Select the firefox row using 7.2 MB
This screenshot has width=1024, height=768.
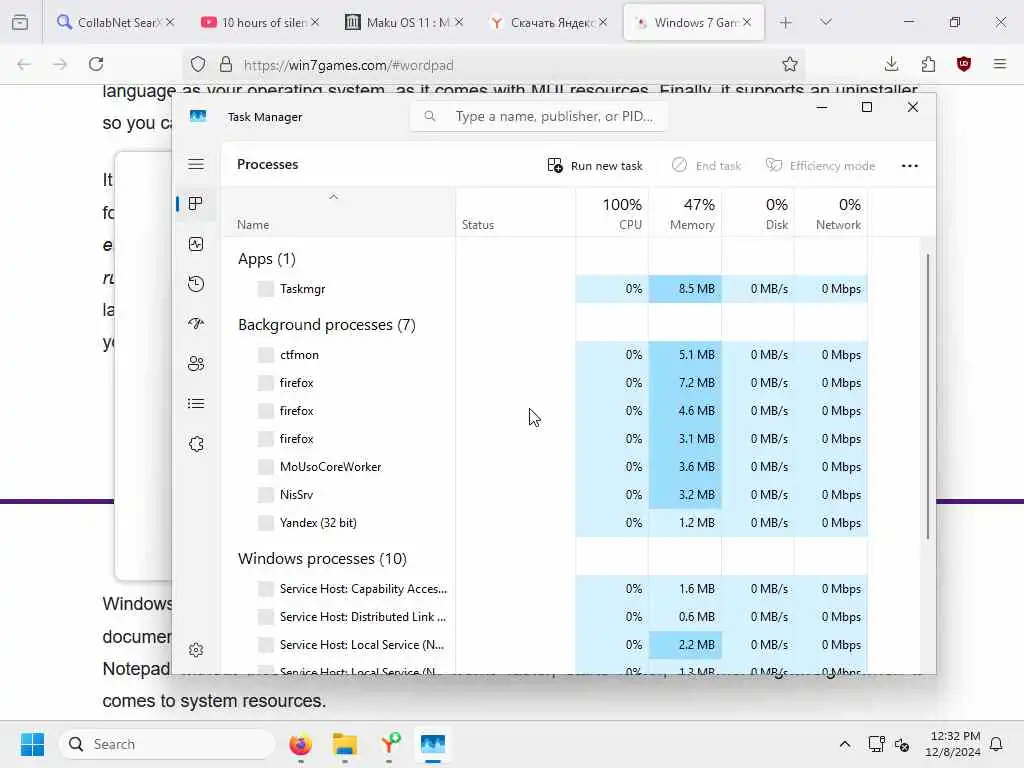(545, 383)
